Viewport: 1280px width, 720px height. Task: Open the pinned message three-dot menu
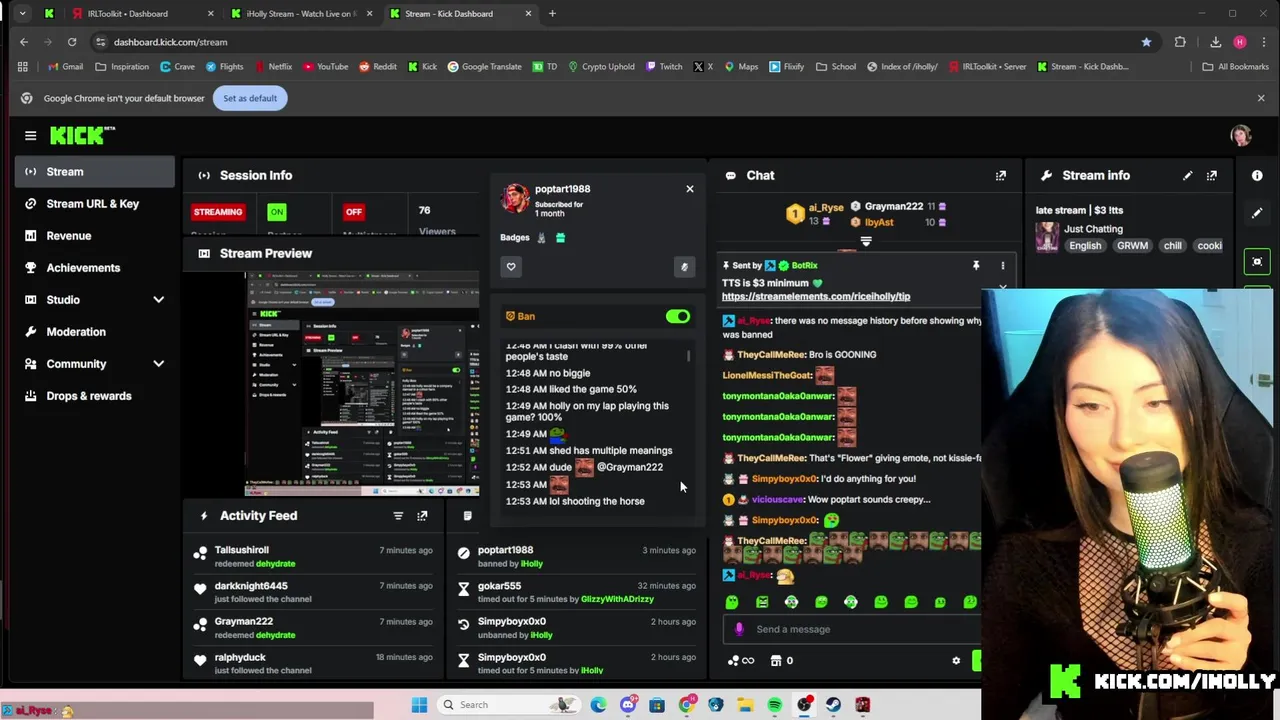click(x=1002, y=266)
